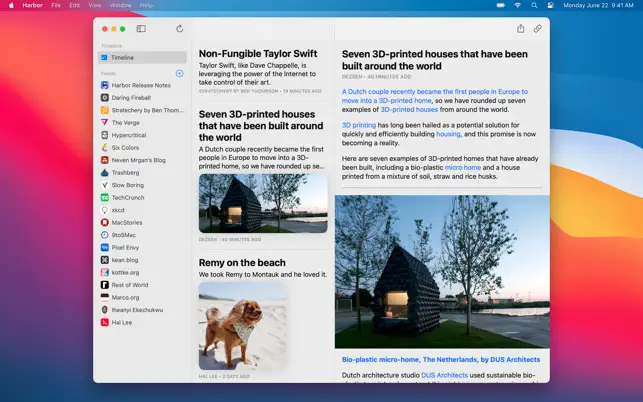The width and height of the screenshot is (643, 402).
Task: Select the 'Rest of World' feed name
Action: (x=130, y=285)
